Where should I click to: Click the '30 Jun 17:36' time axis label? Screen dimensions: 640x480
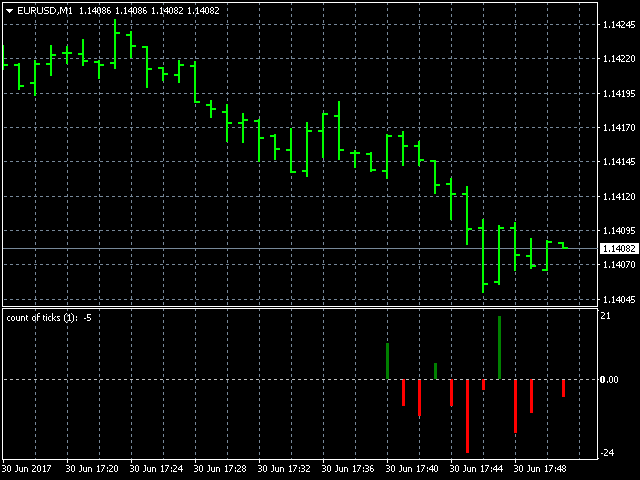pyautogui.click(x=348, y=469)
